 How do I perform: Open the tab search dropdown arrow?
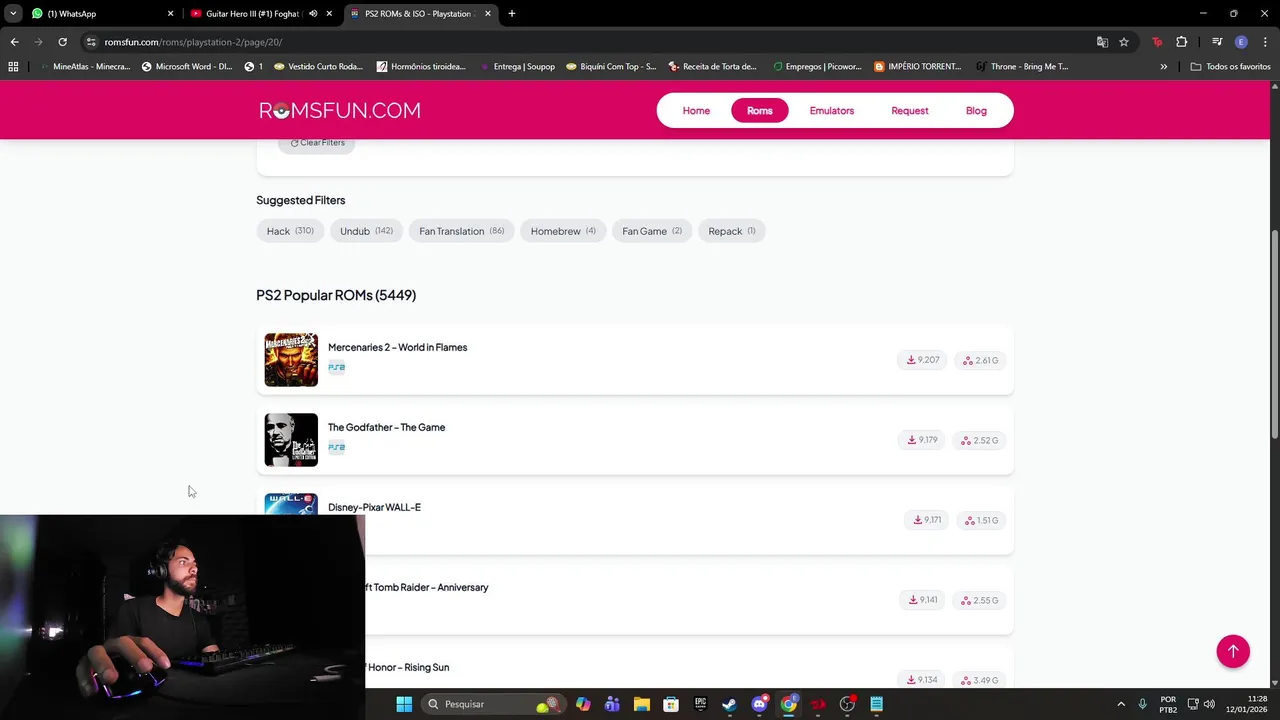(x=13, y=14)
